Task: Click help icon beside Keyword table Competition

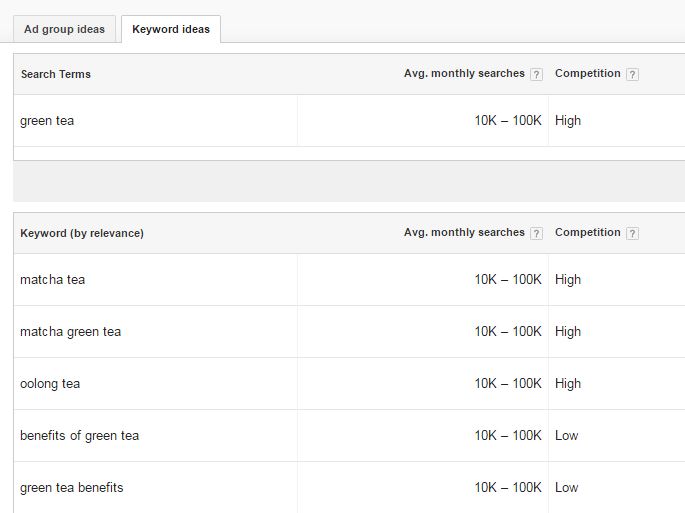Action: 632,233
